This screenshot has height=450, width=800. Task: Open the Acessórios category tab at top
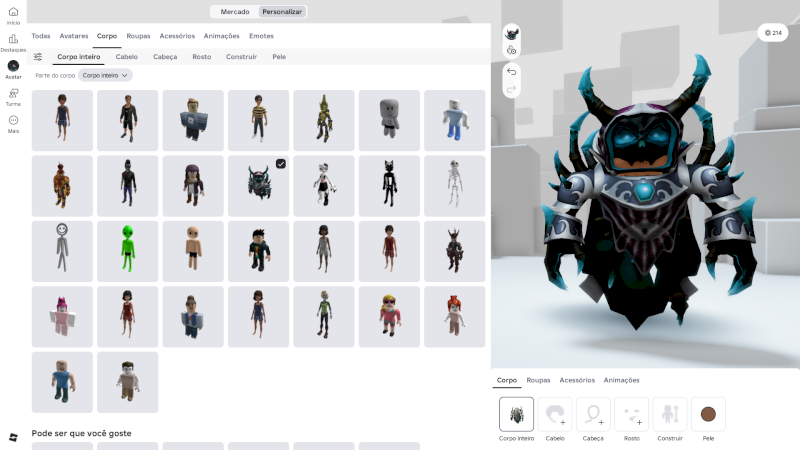[177, 36]
